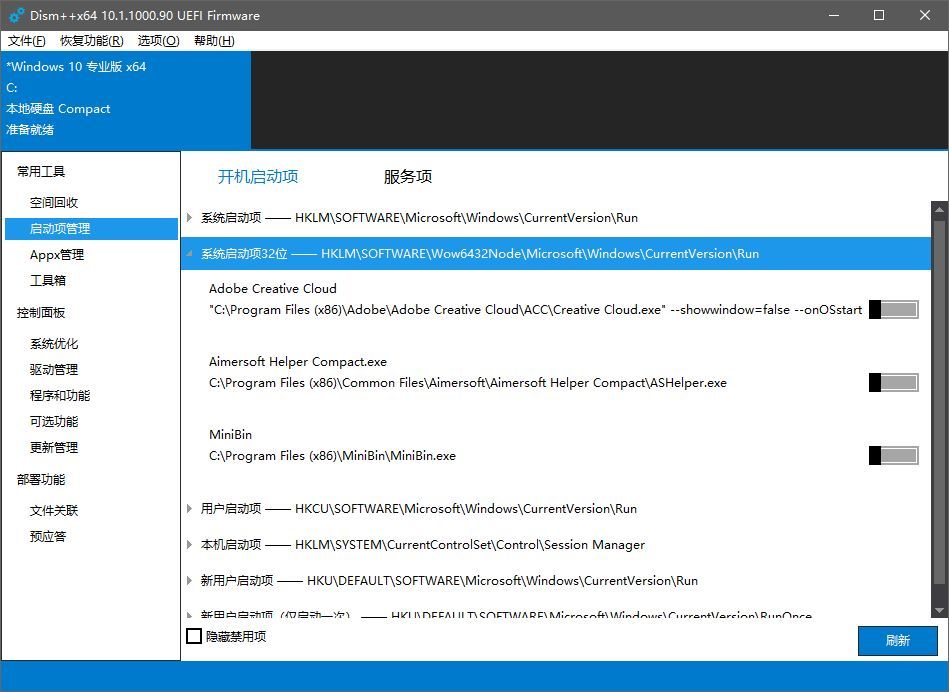Open the 选项(O) menu

159,41
